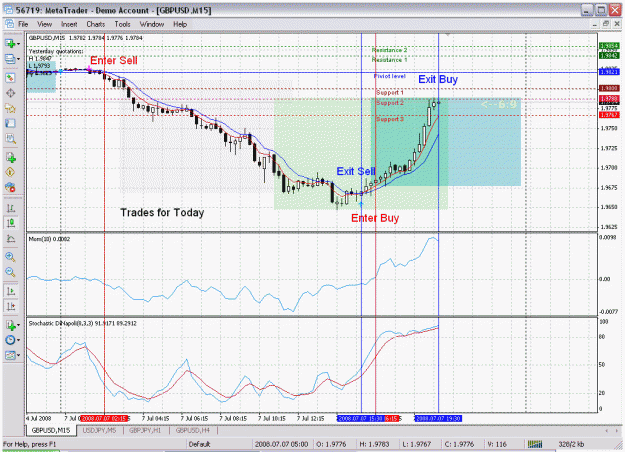Select the "Enter Sell" chart label

tap(114, 61)
